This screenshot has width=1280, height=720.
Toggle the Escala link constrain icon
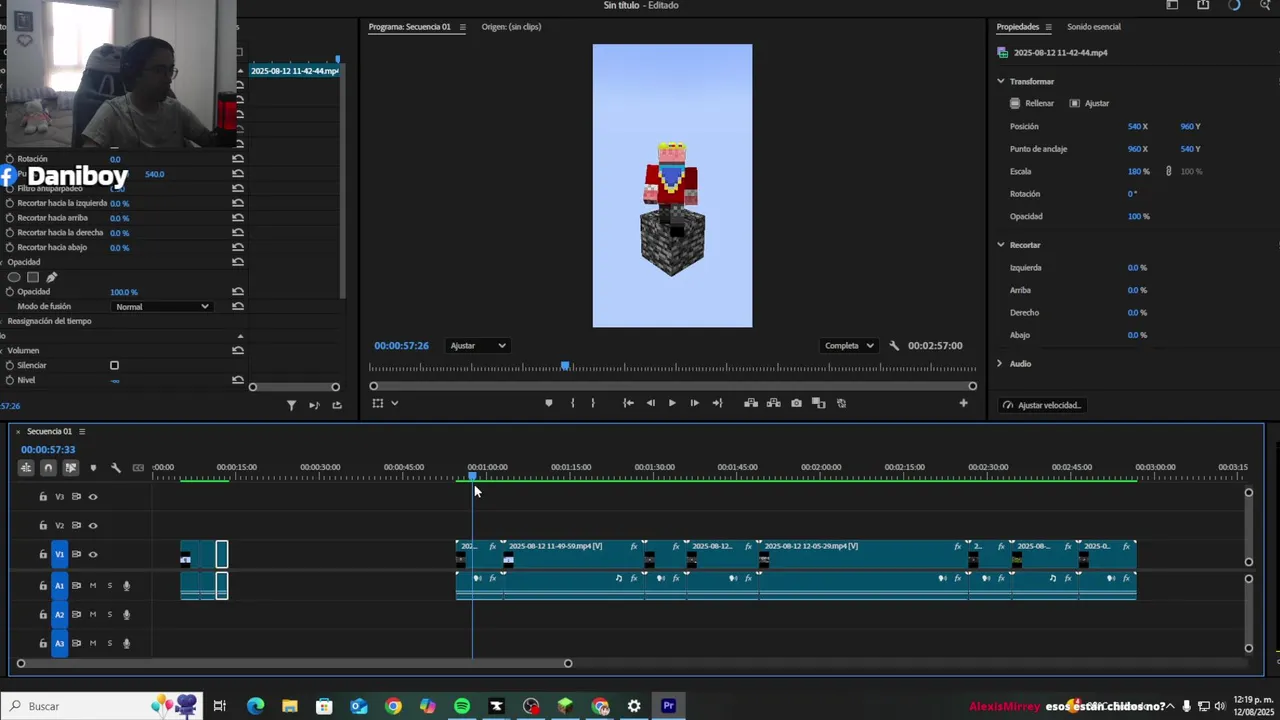[1168, 172]
